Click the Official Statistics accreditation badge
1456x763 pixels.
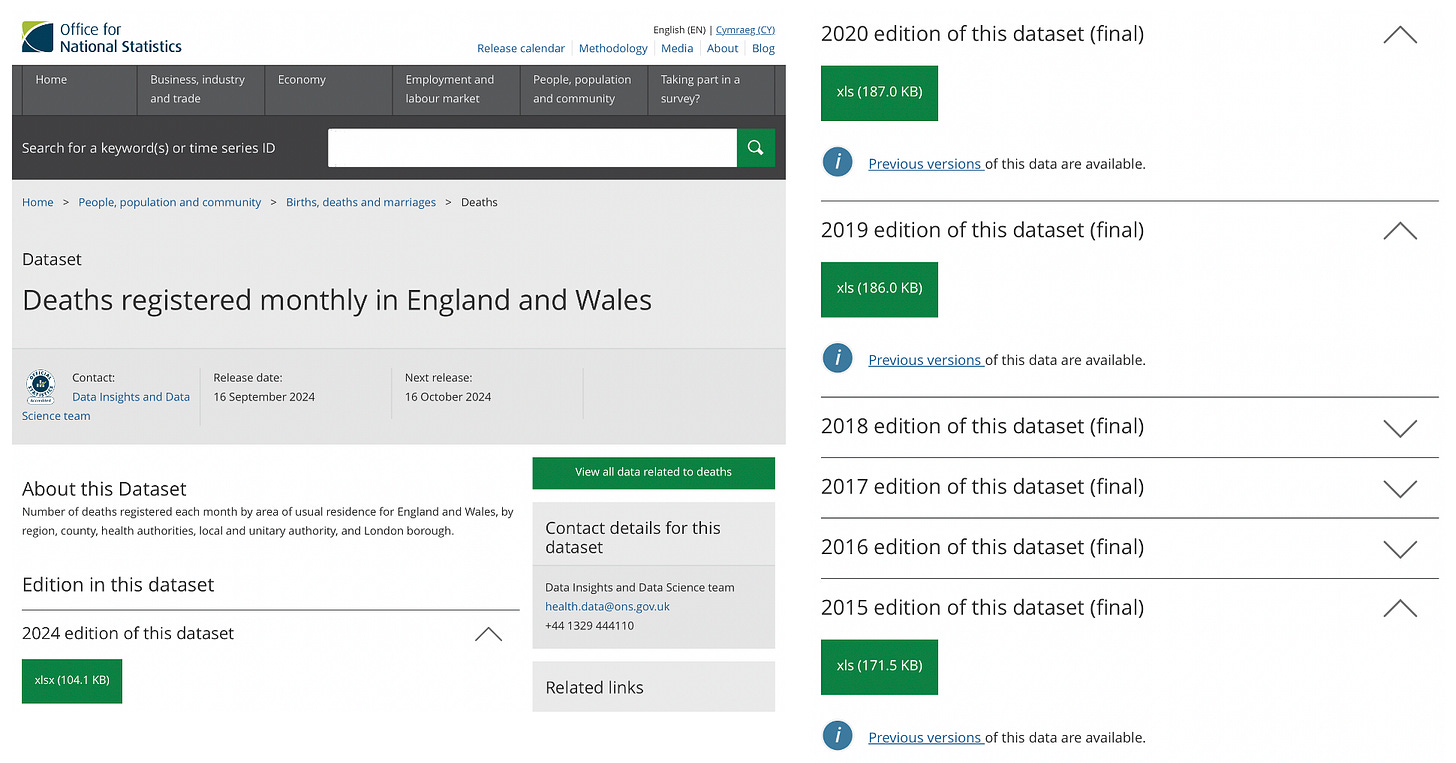(40, 387)
